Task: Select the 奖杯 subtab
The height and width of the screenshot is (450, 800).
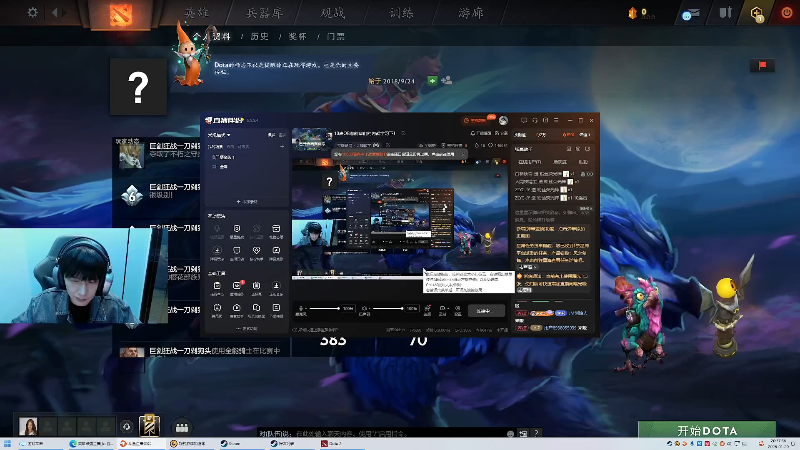Action: point(297,36)
